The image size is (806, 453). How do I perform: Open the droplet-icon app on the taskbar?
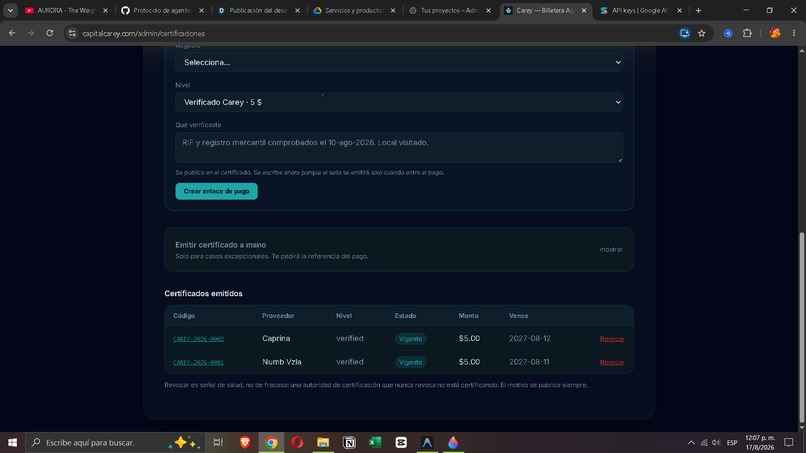pos(453,442)
